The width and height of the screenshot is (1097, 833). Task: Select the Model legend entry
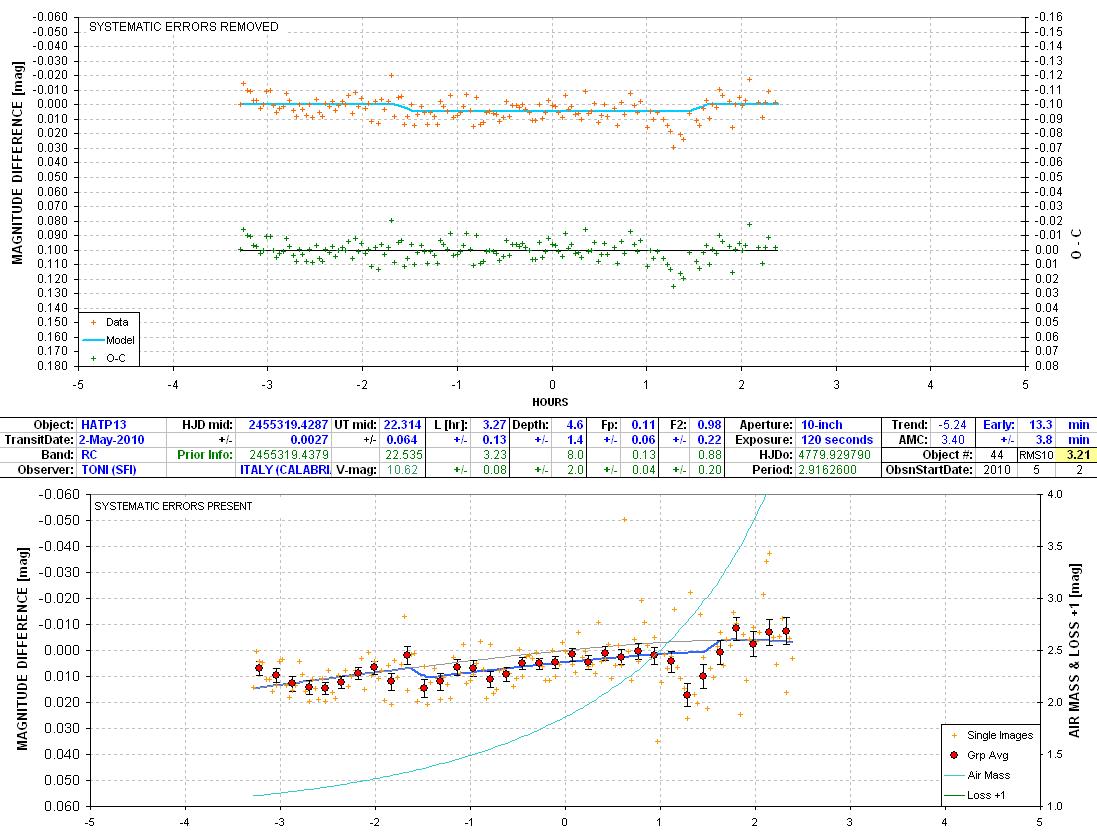tap(109, 340)
